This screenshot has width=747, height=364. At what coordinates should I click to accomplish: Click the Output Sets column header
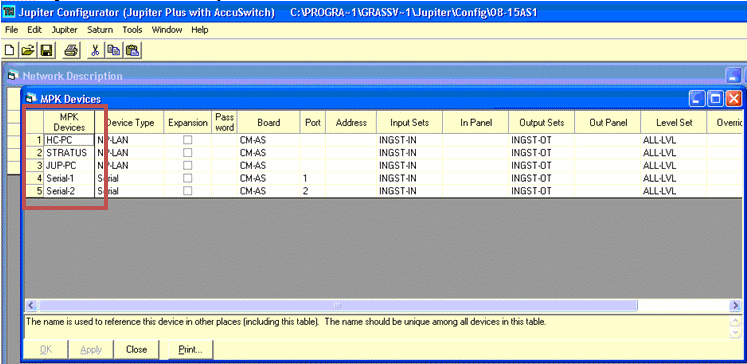click(542, 122)
